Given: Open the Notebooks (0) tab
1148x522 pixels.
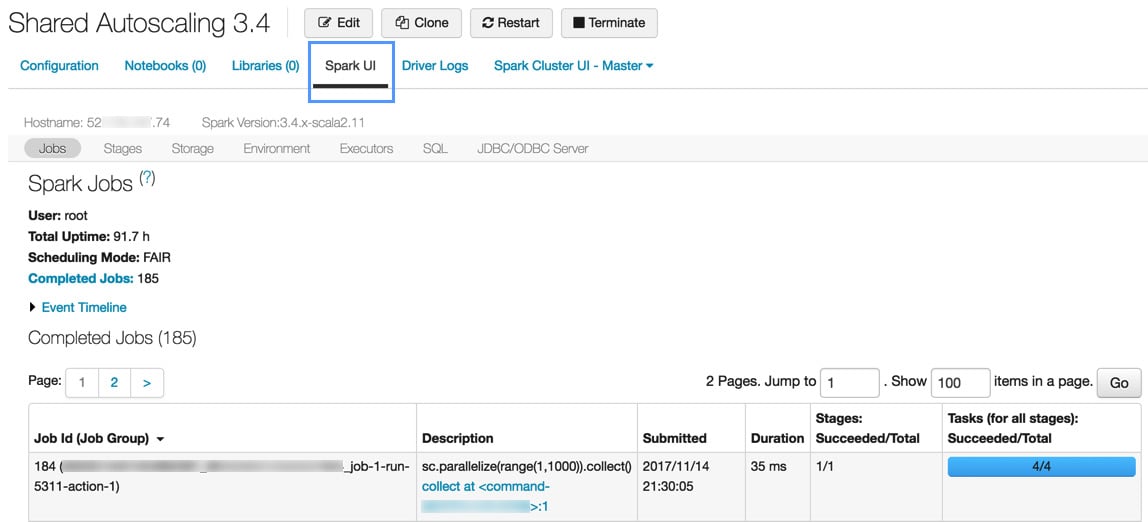Looking at the screenshot, I should coord(165,66).
